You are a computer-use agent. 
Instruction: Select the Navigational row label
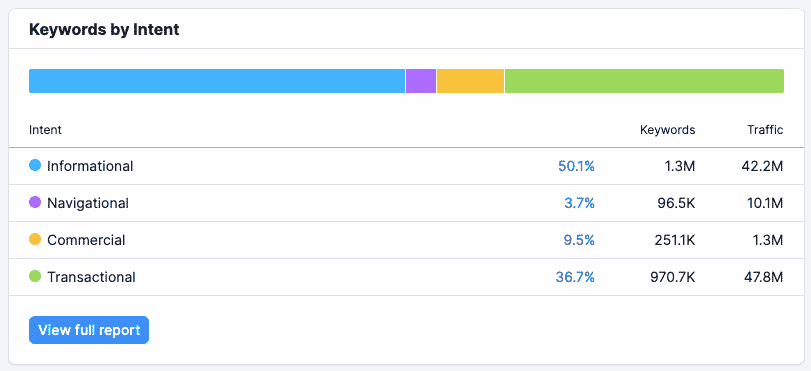point(88,203)
